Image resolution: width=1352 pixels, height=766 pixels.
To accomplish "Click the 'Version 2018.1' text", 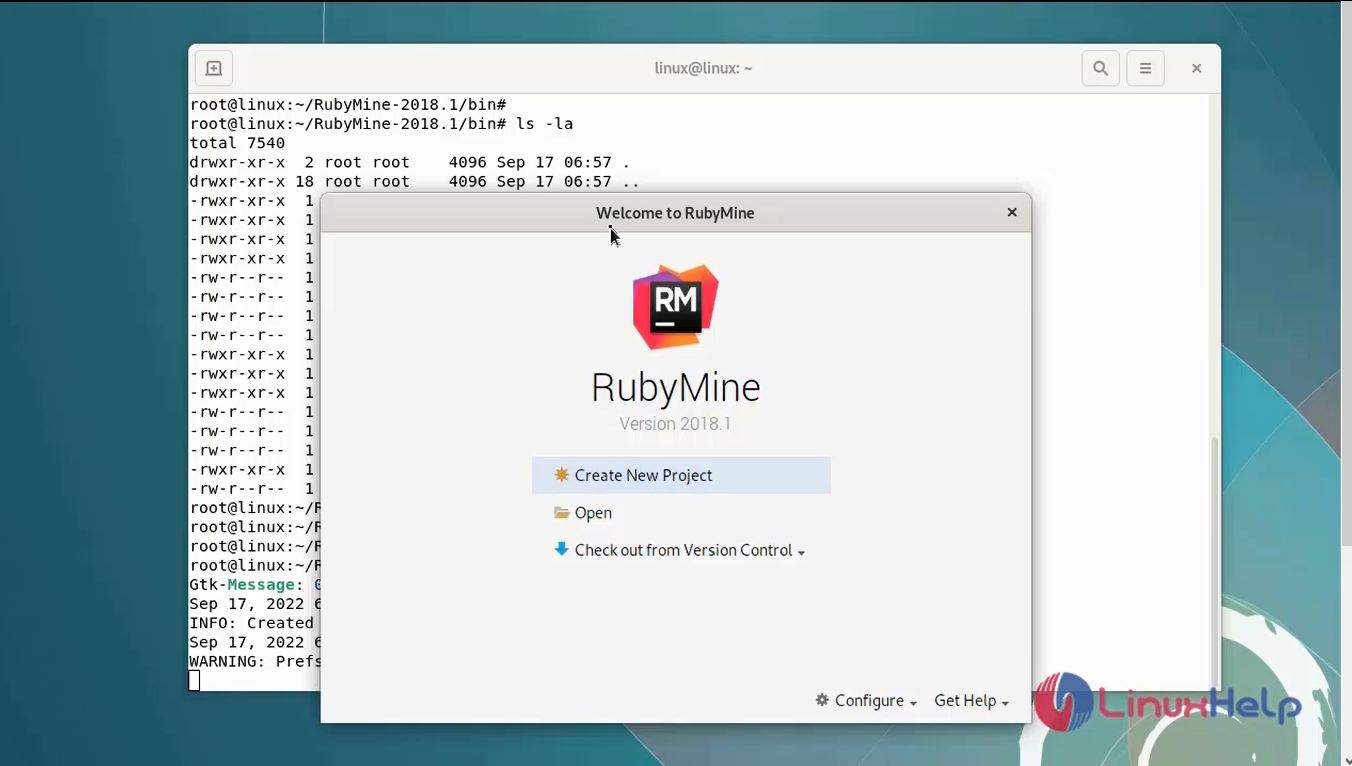I will coord(675,424).
